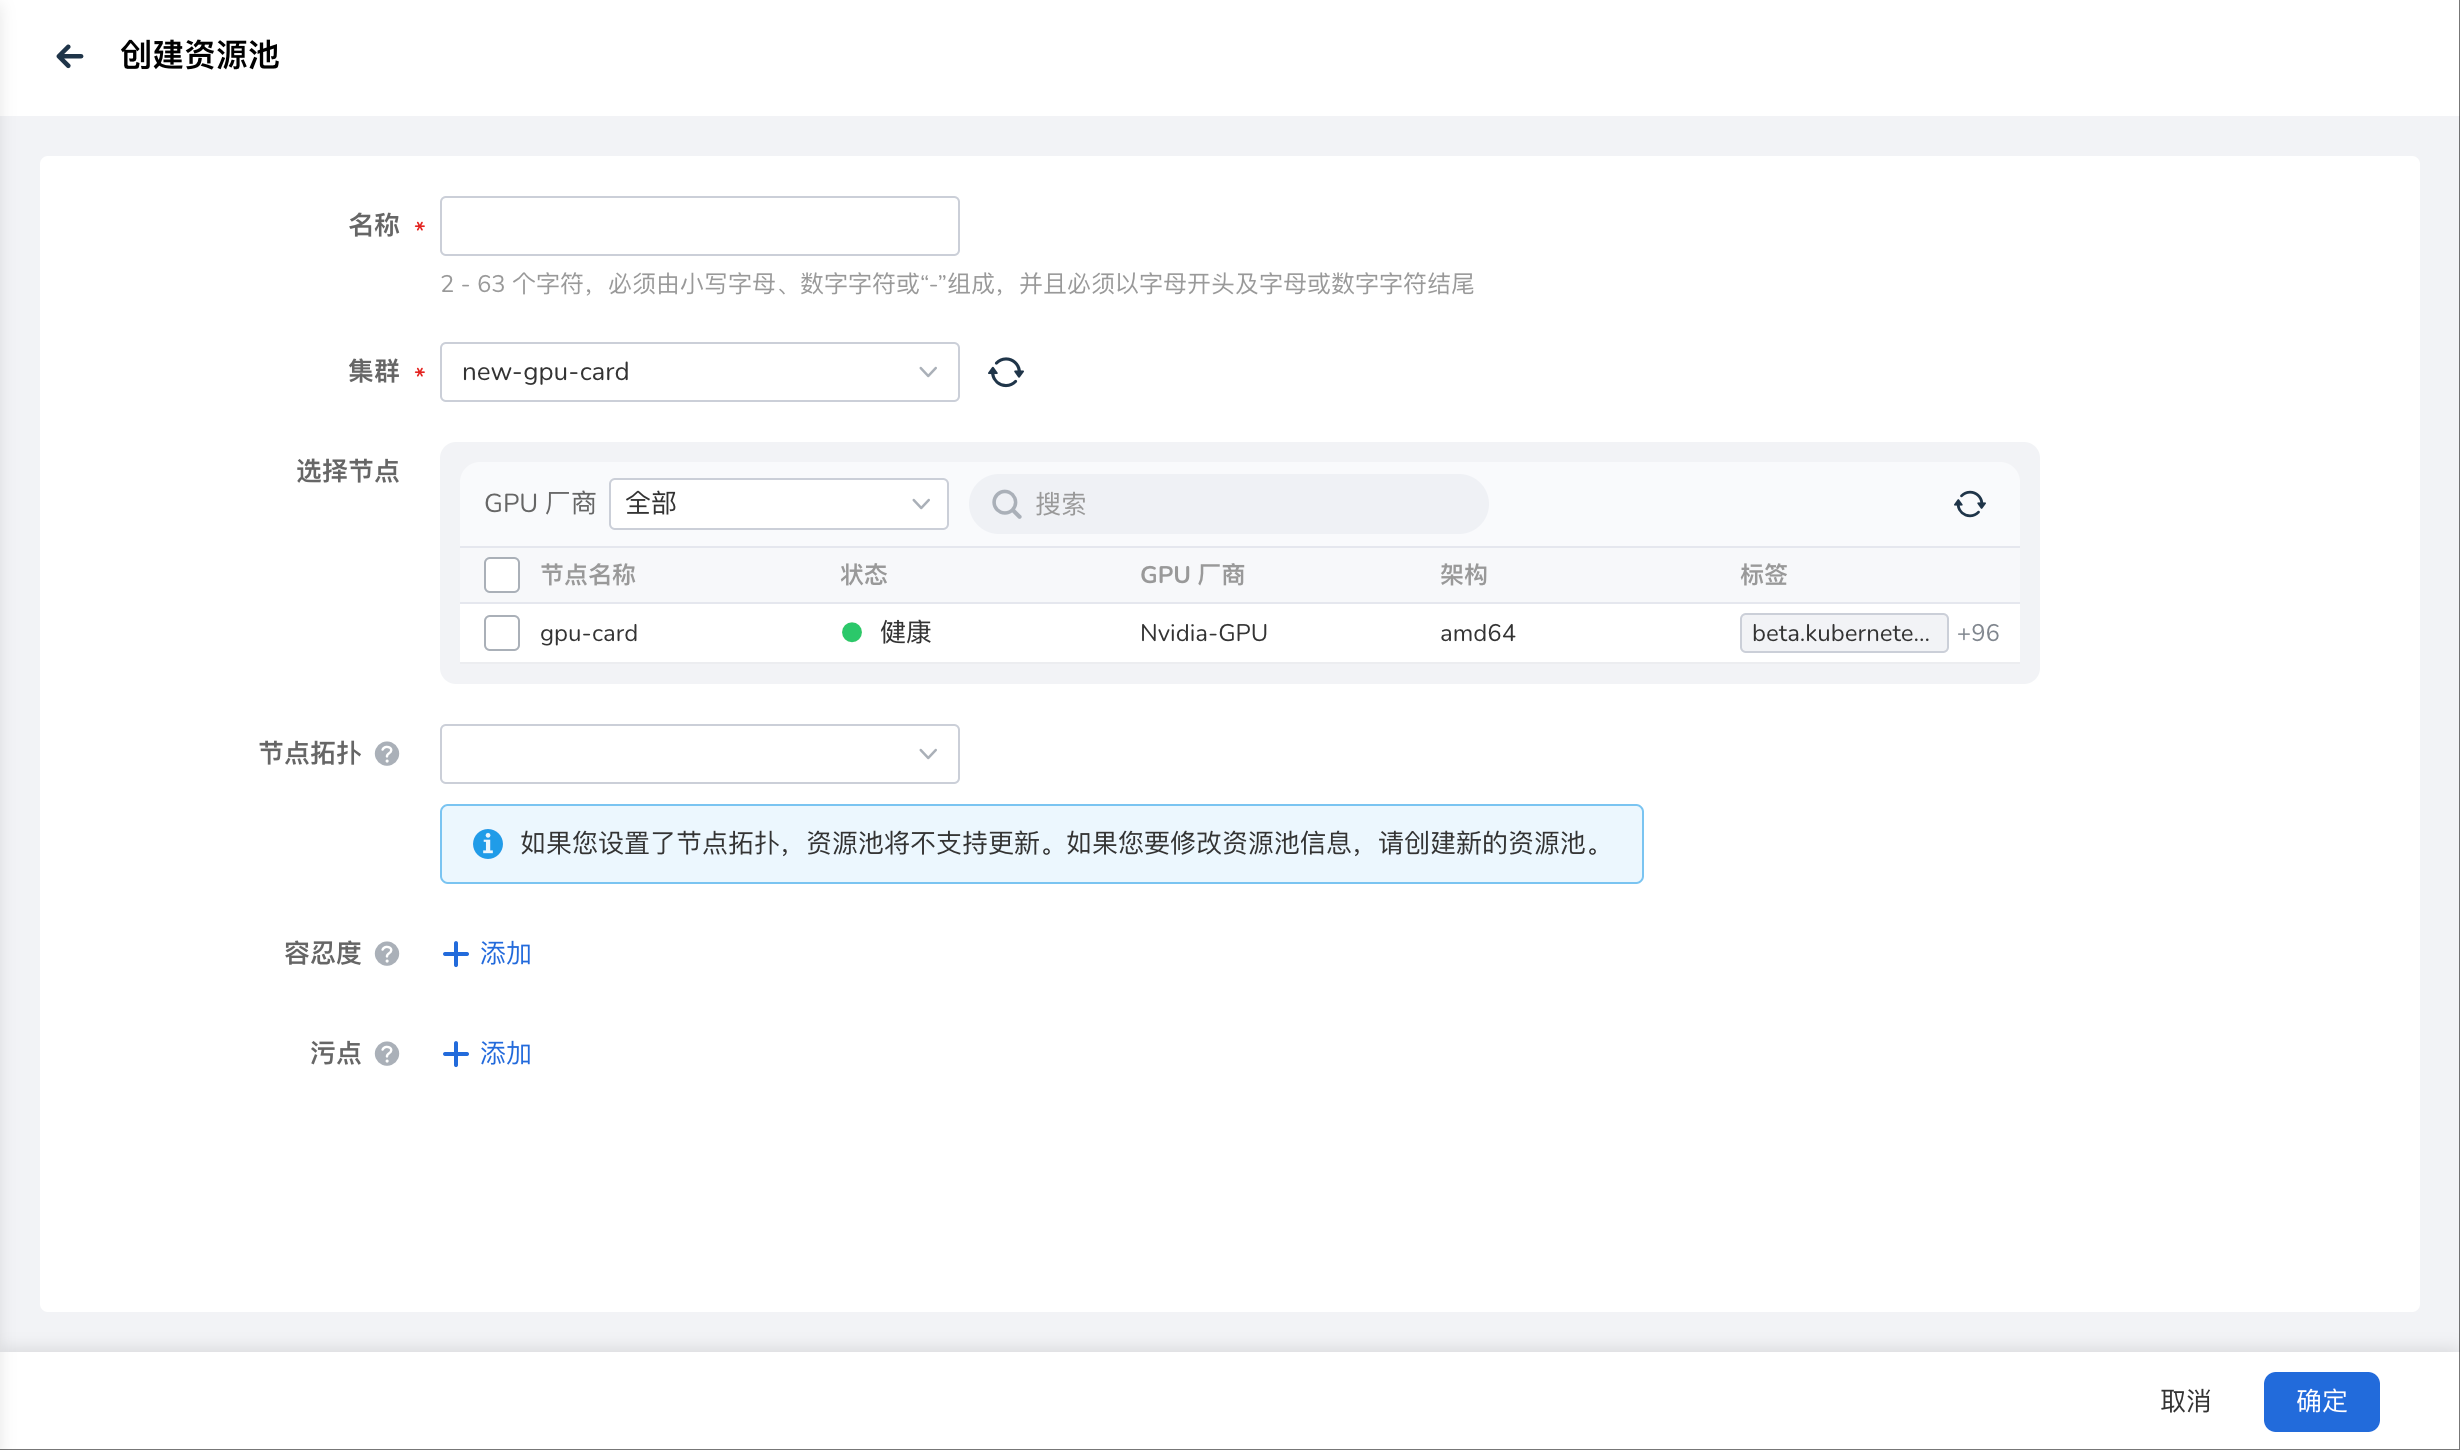Click the 取消 button
Screen dimensions: 2460x1450
click(2185, 1401)
